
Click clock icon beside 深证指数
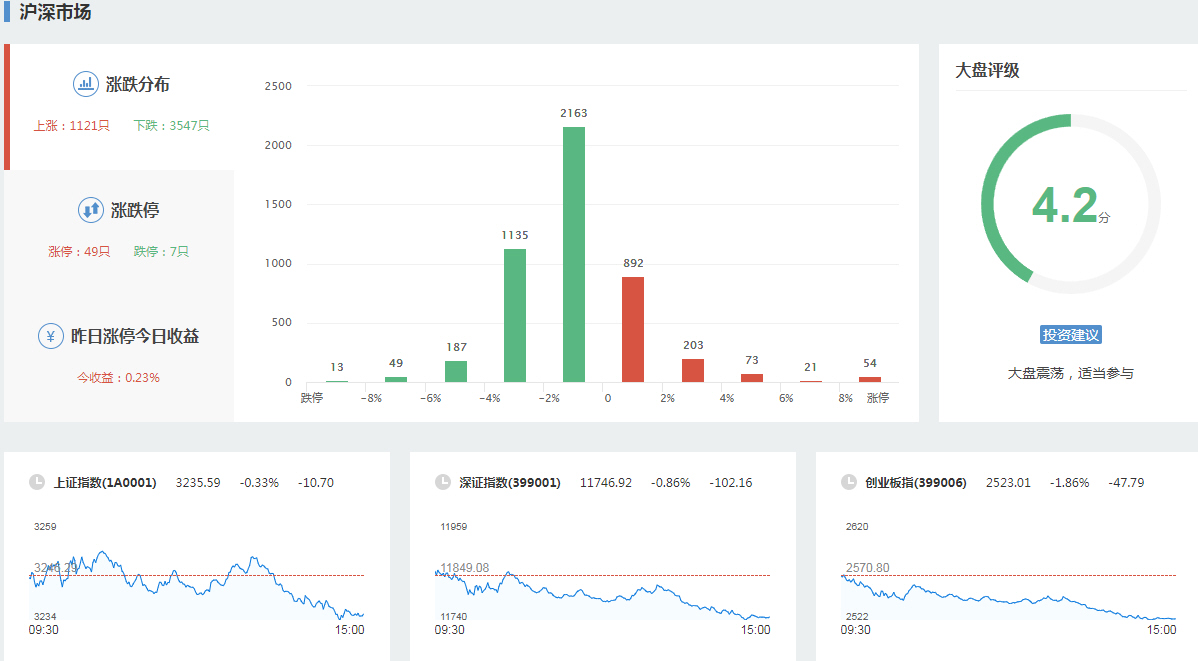pyautogui.click(x=443, y=482)
